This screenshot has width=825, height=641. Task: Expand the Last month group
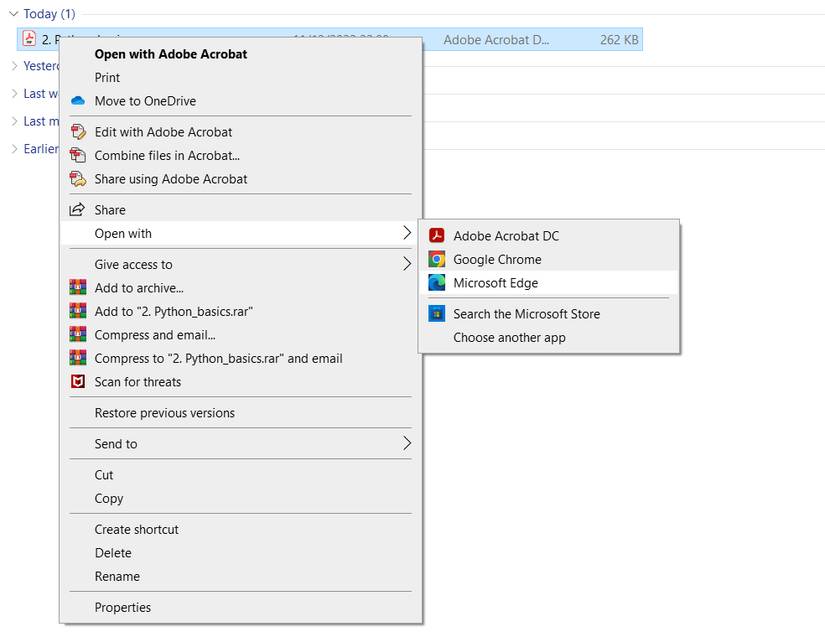(x=13, y=121)
